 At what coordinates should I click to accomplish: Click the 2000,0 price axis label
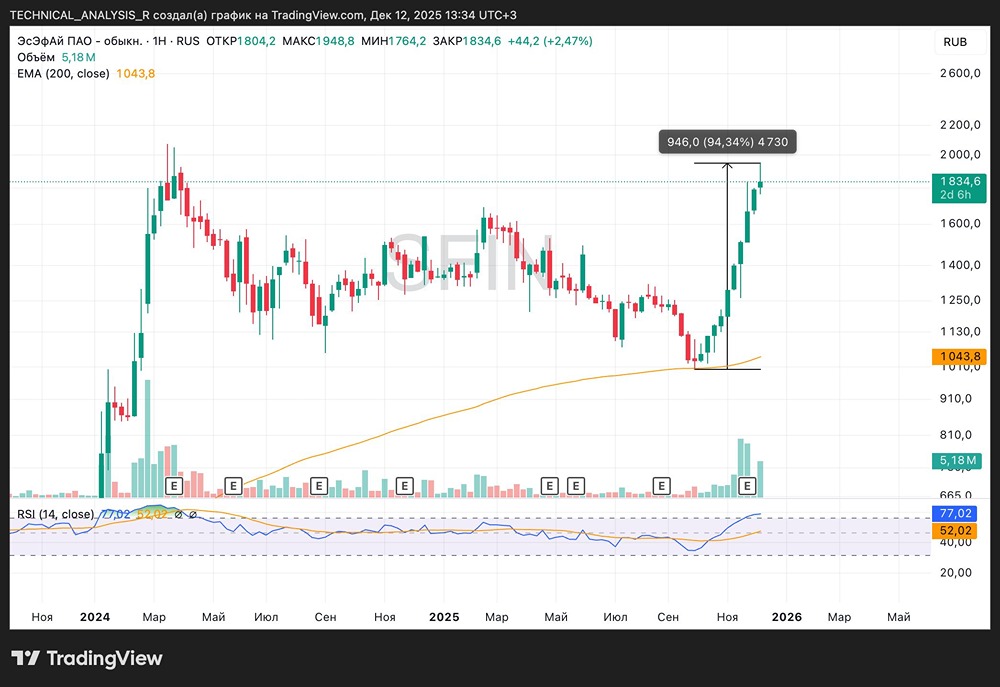pos(960,154)
